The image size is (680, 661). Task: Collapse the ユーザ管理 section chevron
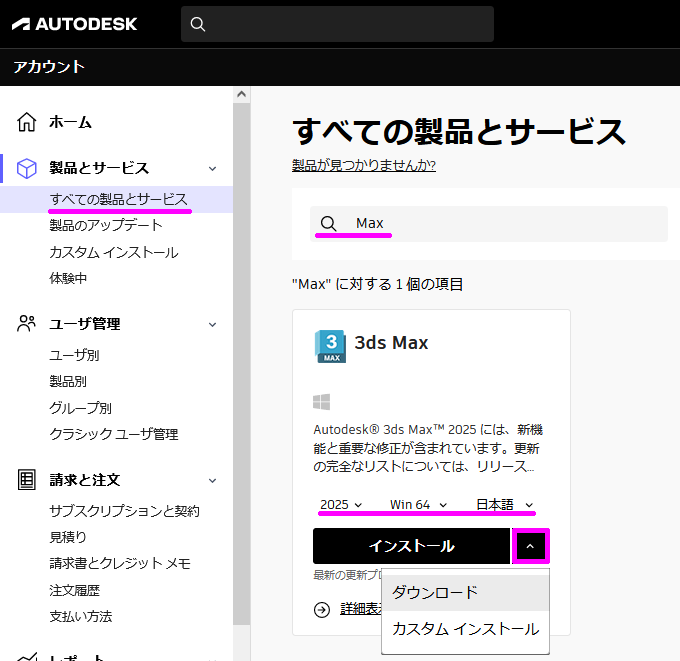[212, 324]
